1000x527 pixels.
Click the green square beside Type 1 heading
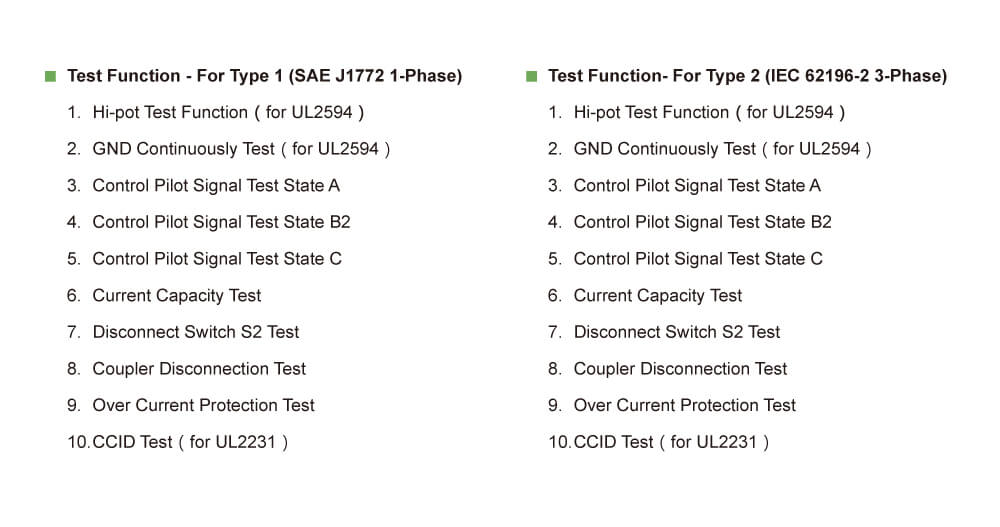(x=50, y=76)
